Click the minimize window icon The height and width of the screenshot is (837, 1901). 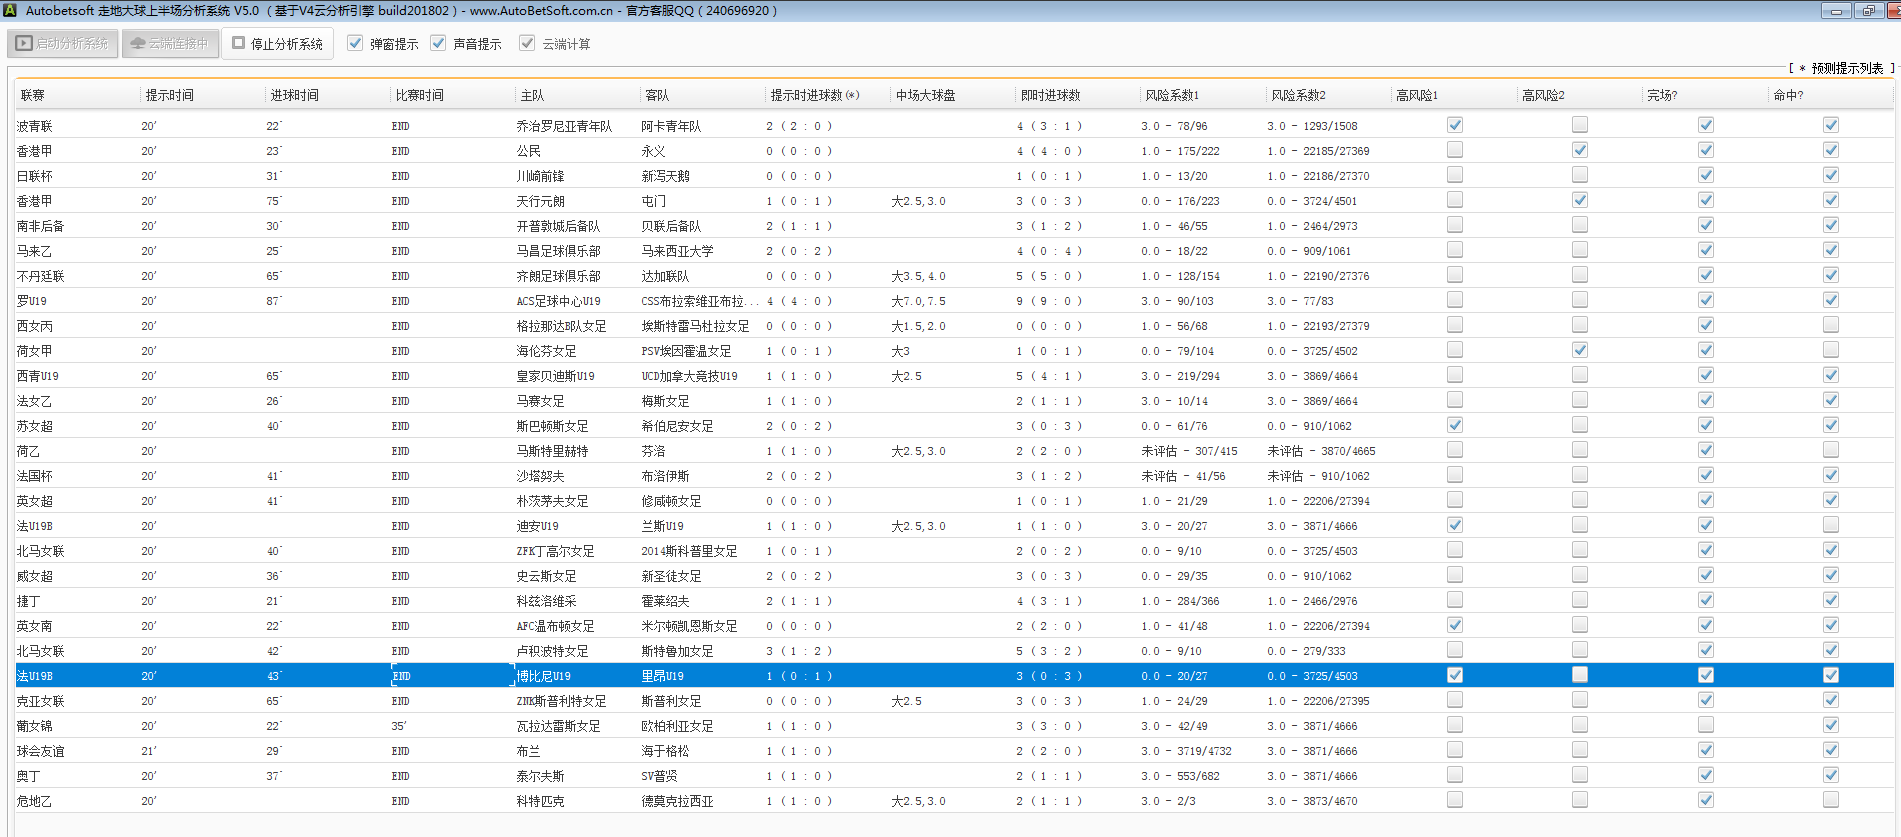1835,11
